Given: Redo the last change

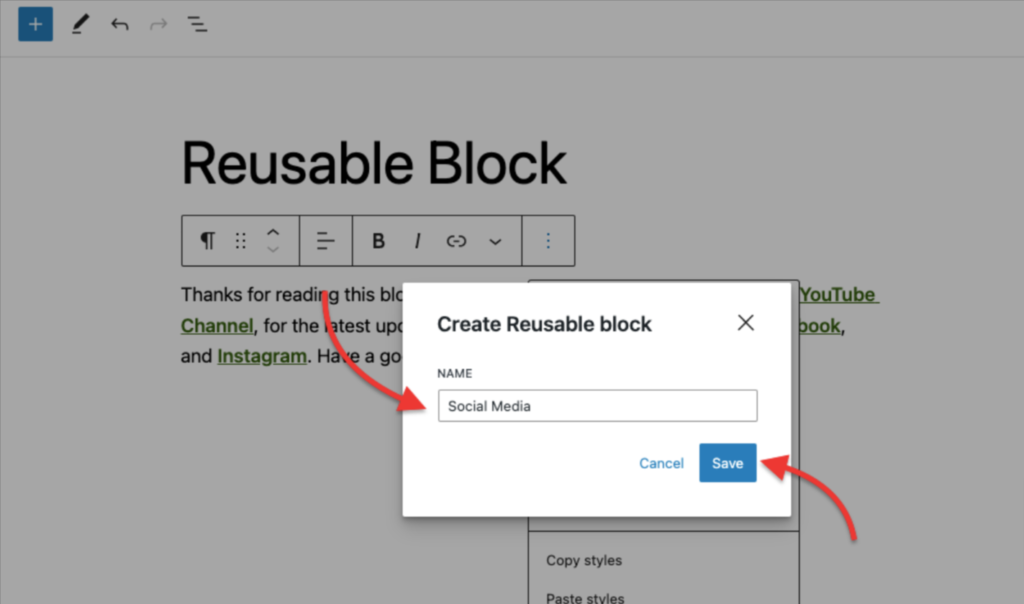Looking at the screenshot, I should pyautogui.click(x=158, y=25).
